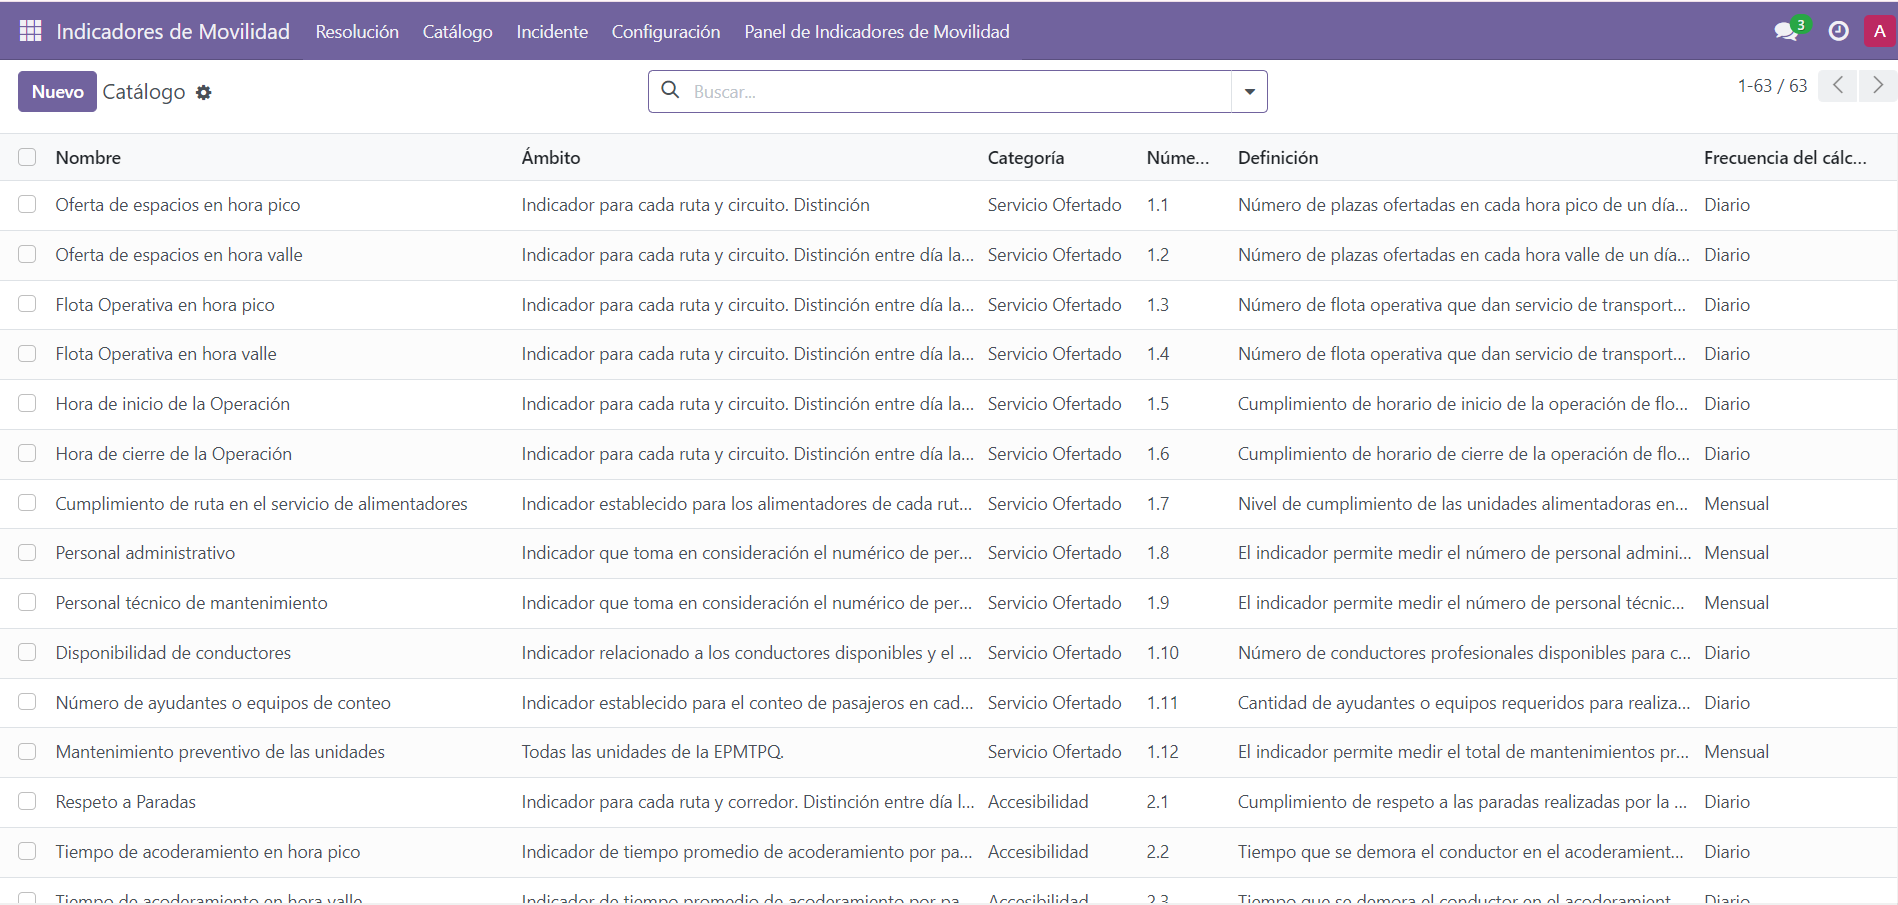Click definition Nivel de cumplimiento de las unidades alimentadoras
1898x905 pixels.
(x=1462, y=504)
